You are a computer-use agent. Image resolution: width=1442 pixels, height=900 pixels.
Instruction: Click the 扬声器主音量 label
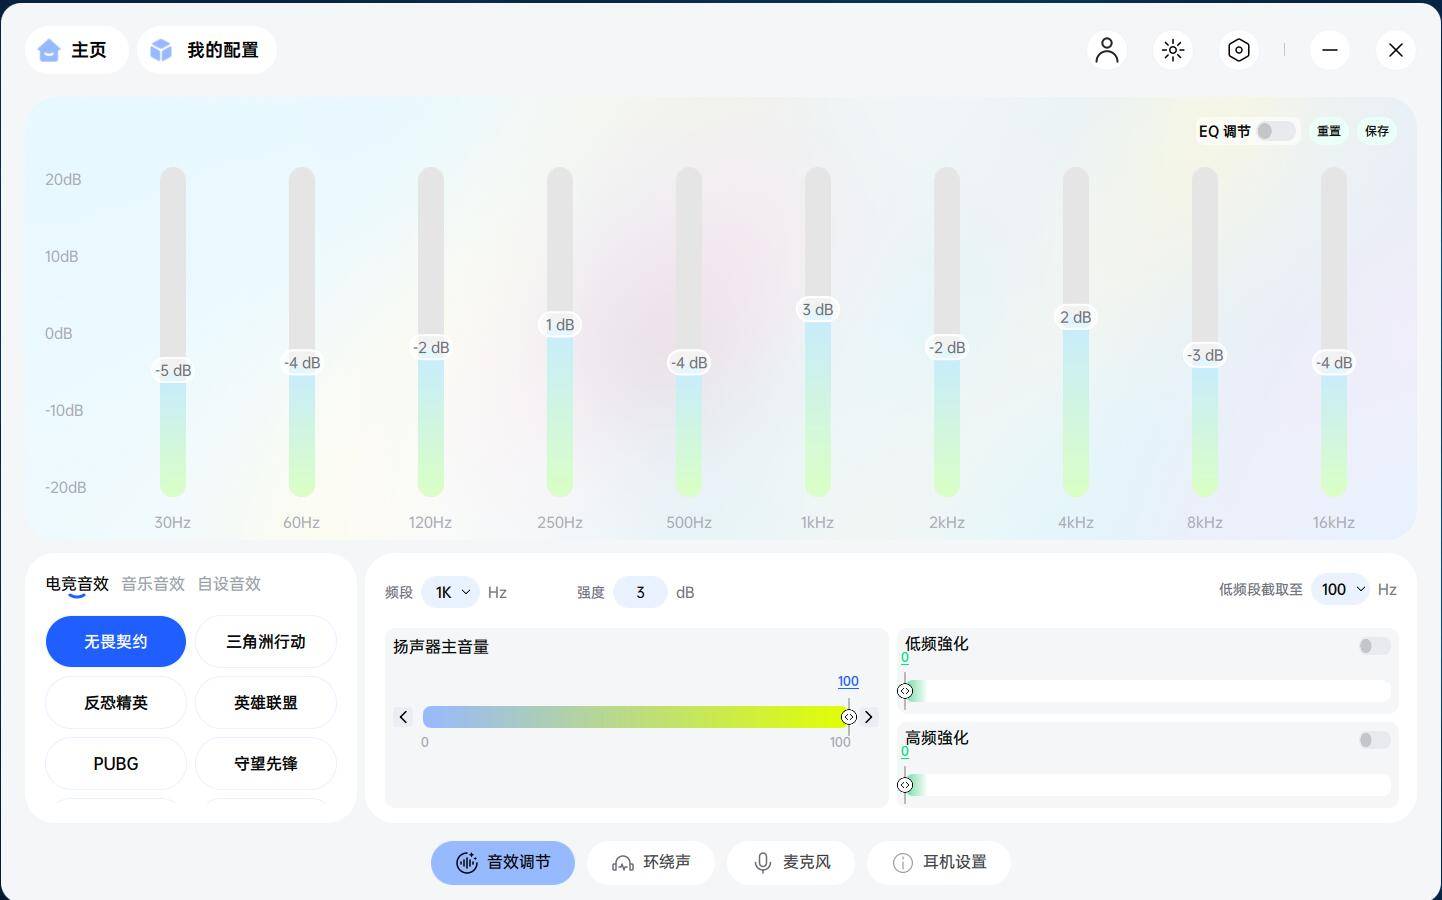point(441,647)
